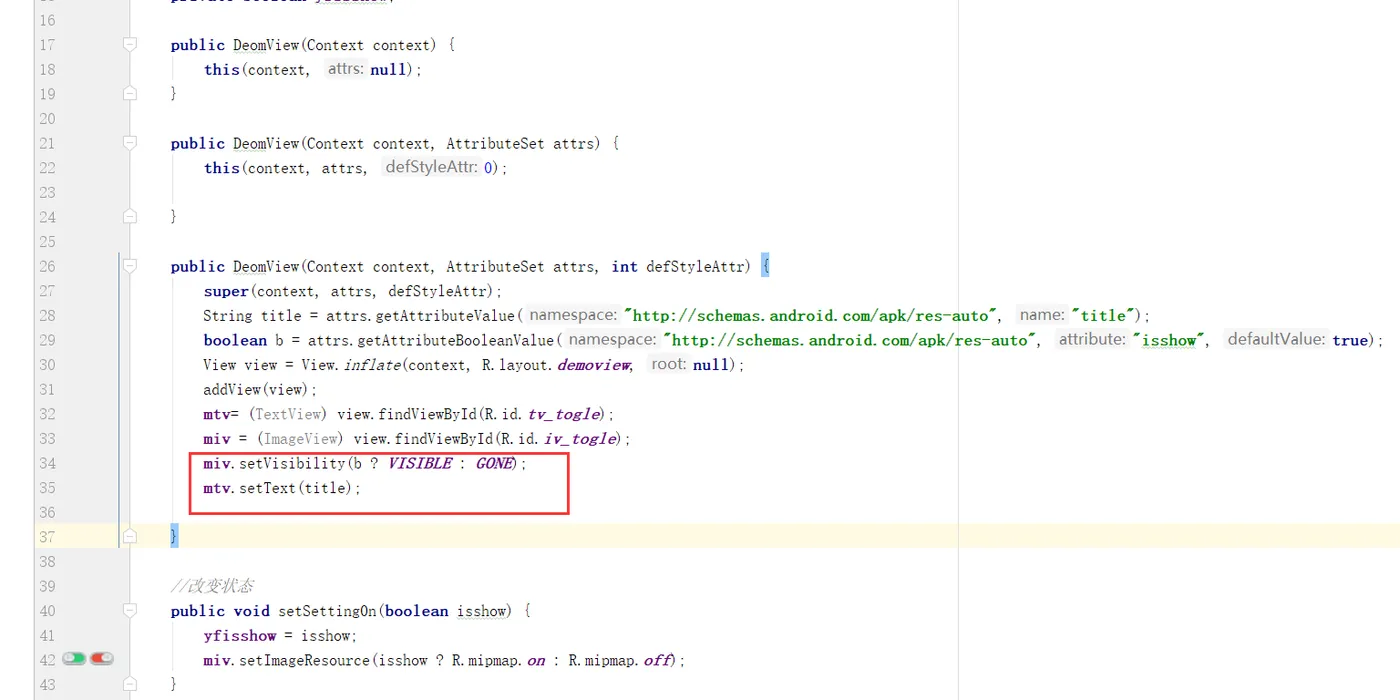Screen dimensions: 1400x700
Task: Click the 'attrs:' parameter hint on line 18
Action: 345,69
